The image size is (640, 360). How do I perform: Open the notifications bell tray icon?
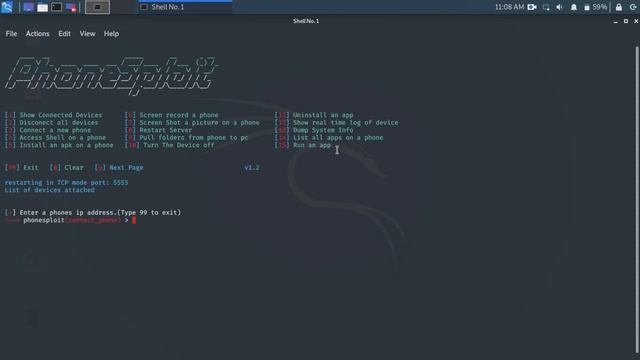point(574,7)
